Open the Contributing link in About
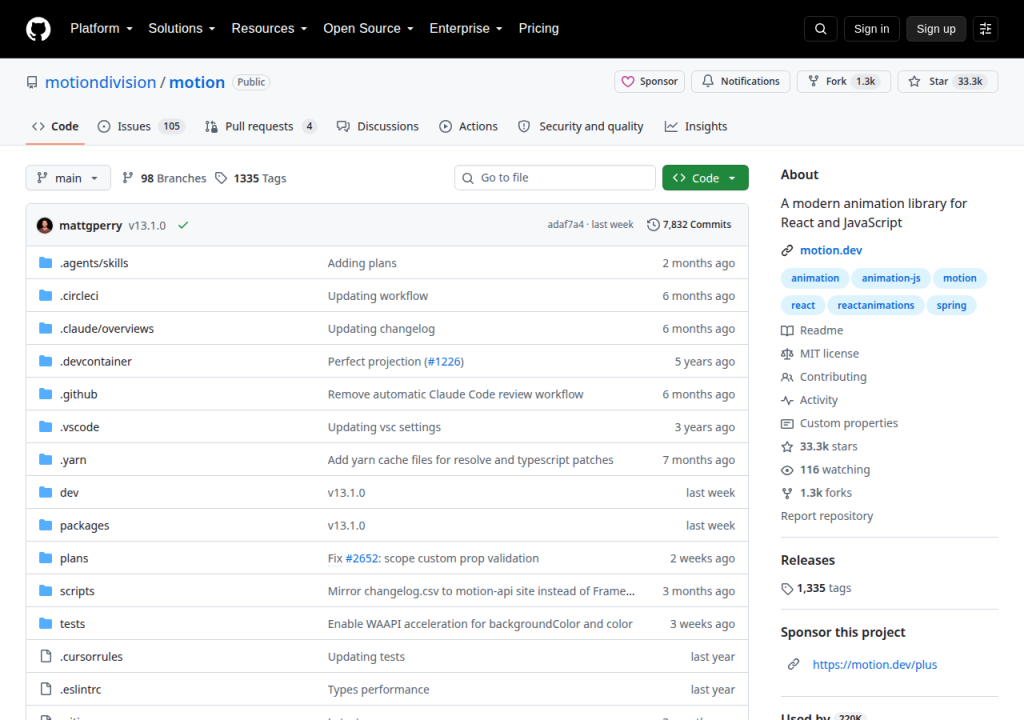 tap(824, 377)
